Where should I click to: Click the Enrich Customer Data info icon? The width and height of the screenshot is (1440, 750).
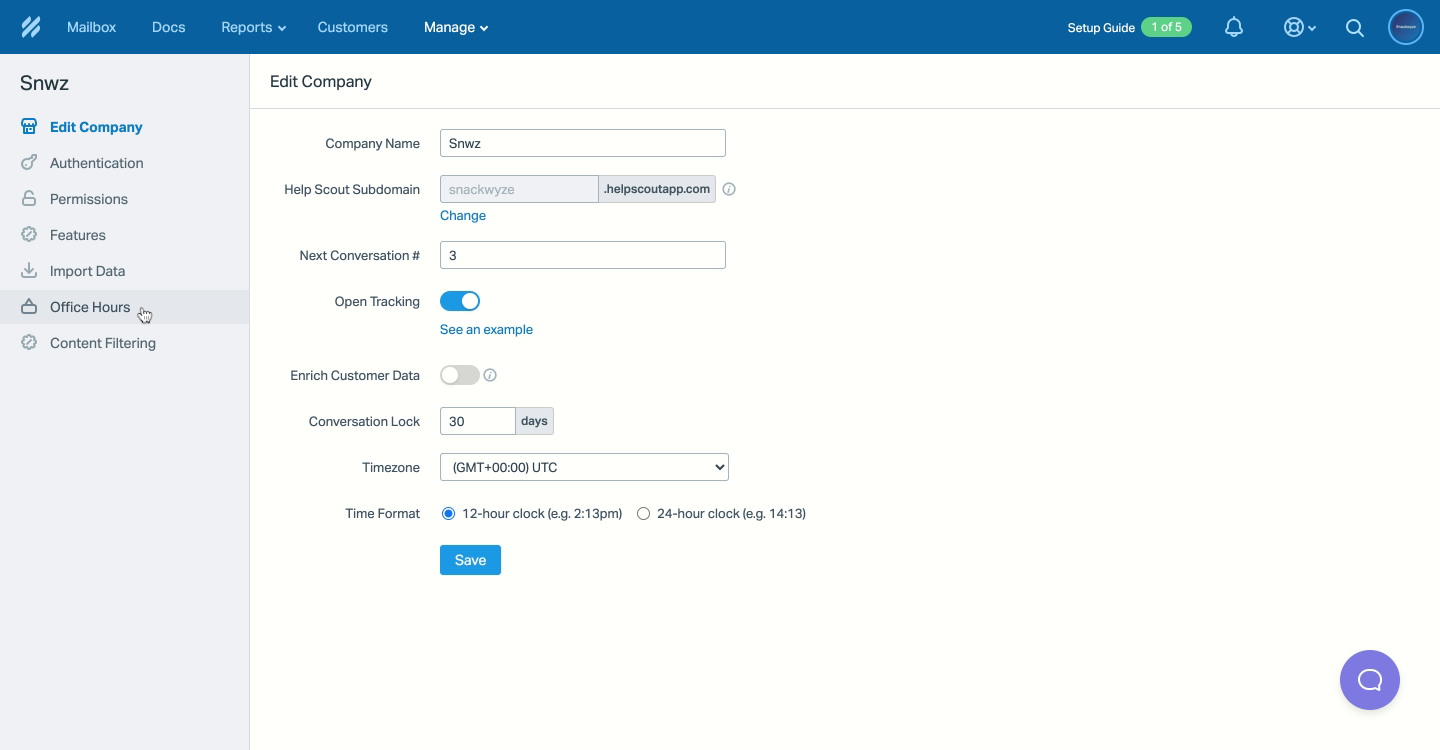(x=490, y=375)
